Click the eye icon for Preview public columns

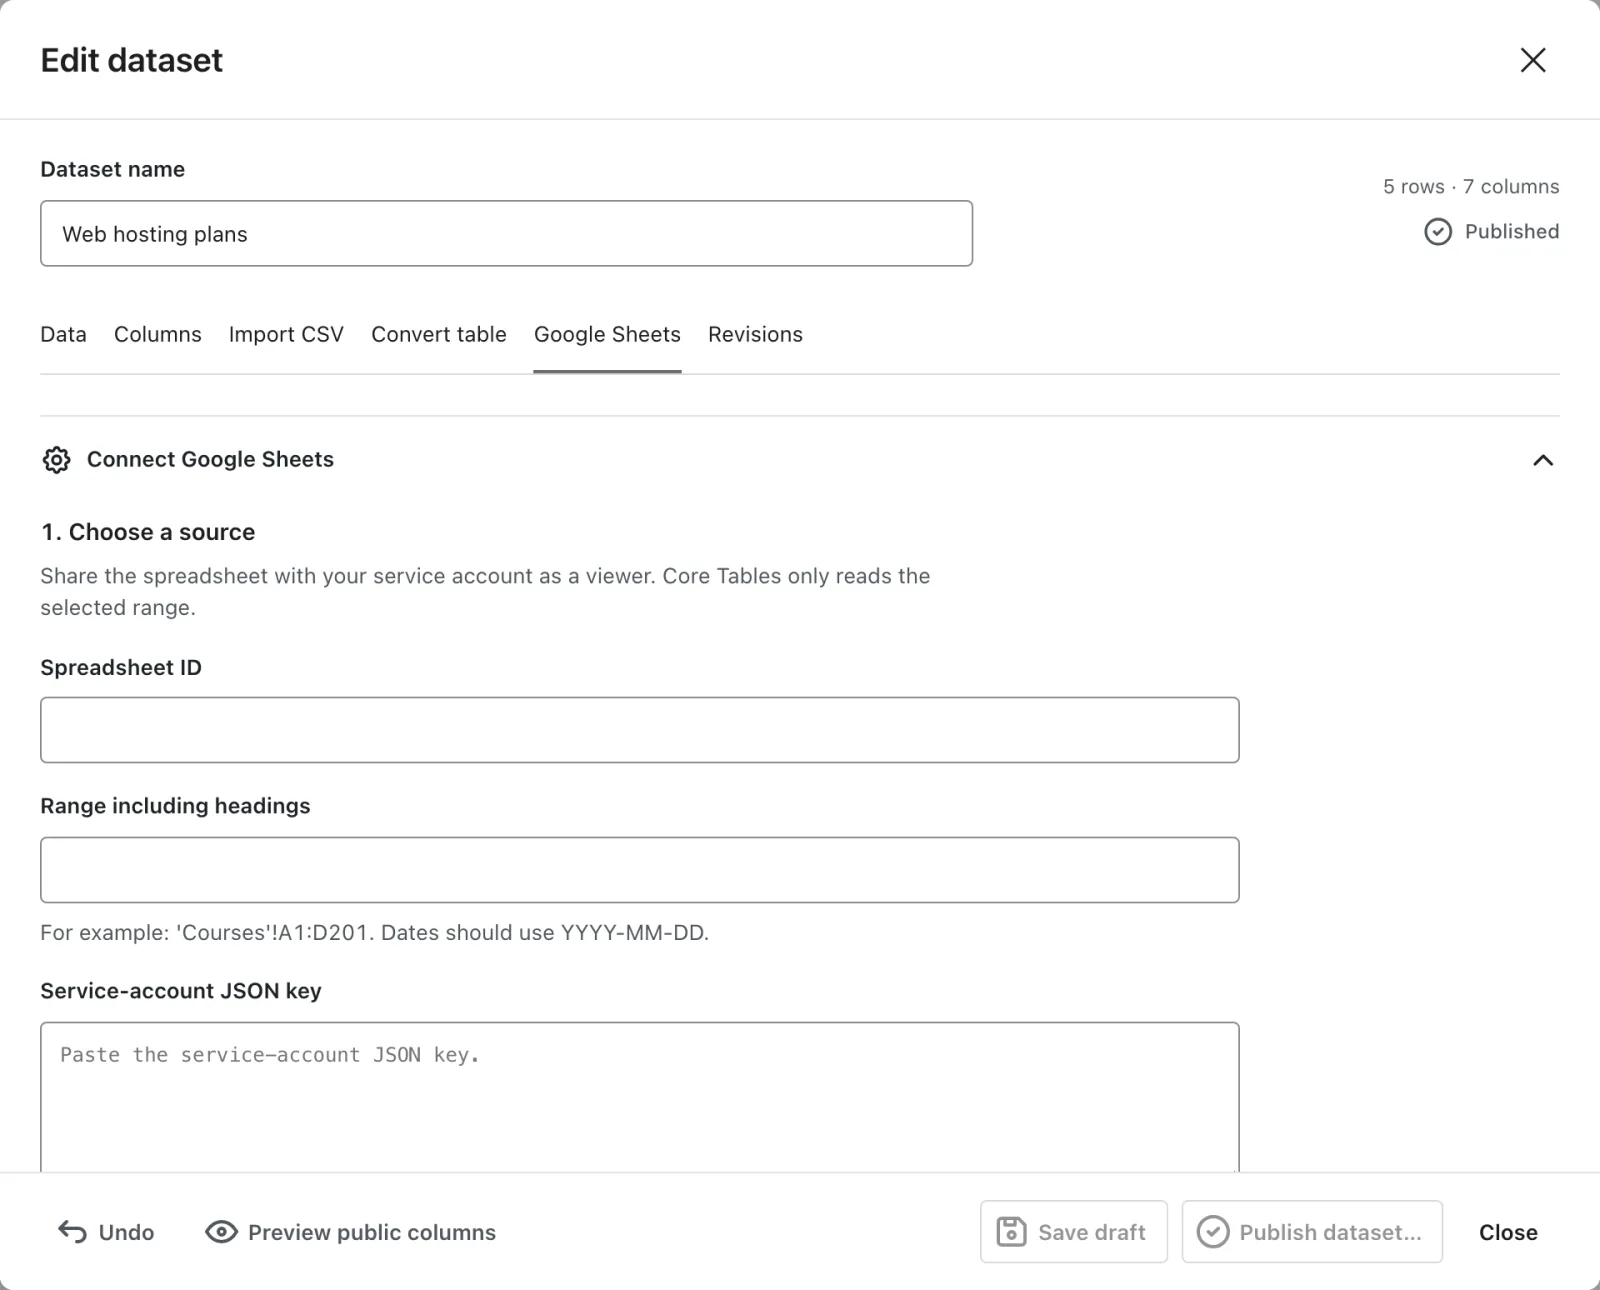[x=221, y=1232]
